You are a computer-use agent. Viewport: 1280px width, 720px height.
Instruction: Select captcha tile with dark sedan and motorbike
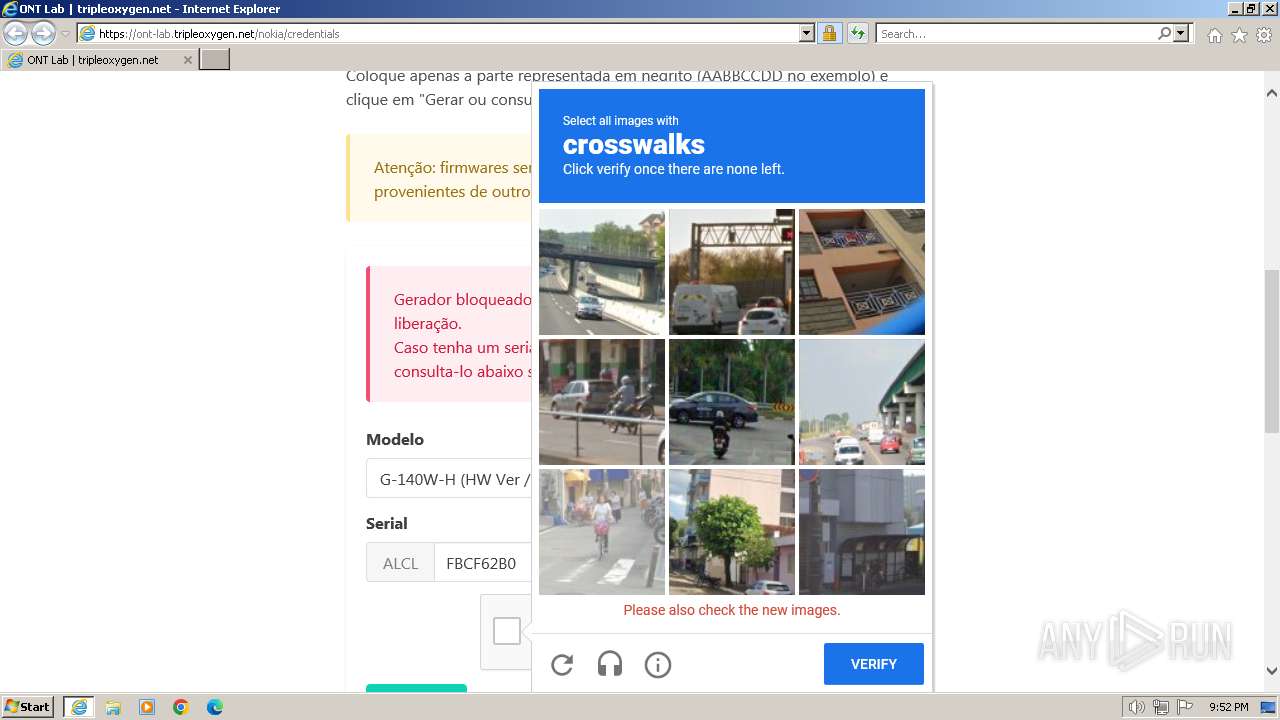pyautogui.click(x=732, y=402)
